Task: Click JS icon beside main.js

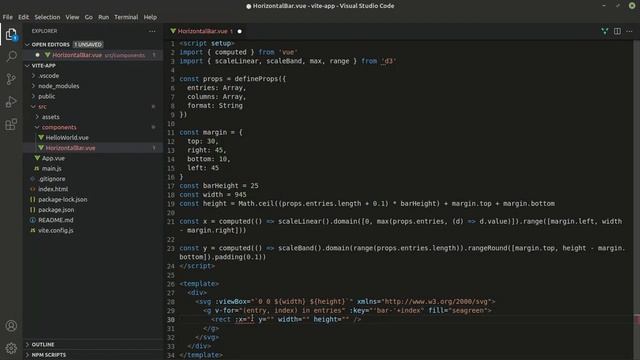Action: click(x=37, y=168)
